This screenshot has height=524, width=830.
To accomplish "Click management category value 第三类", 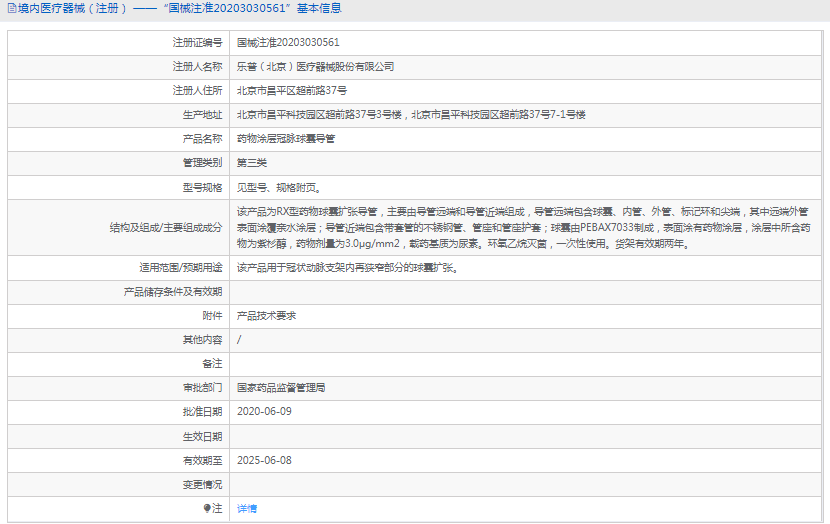I will tap(251, 163).
